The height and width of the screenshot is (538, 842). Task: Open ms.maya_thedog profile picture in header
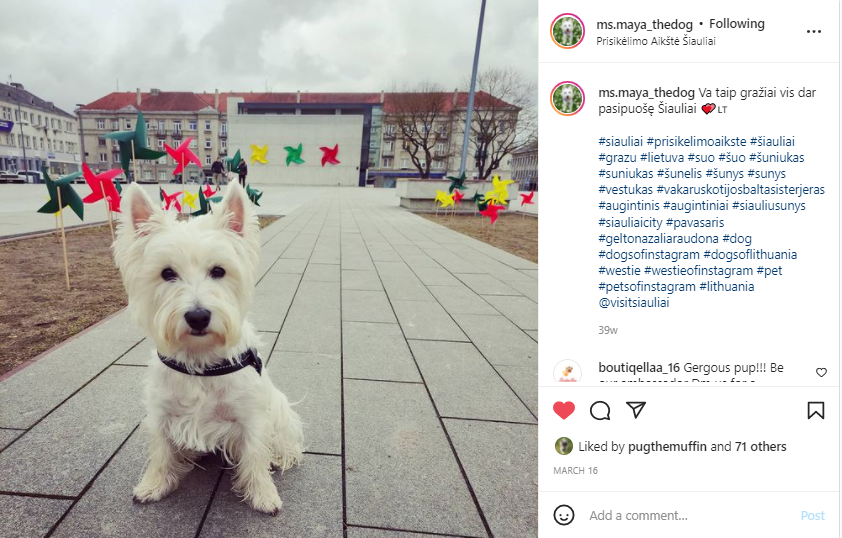[567, 31]
